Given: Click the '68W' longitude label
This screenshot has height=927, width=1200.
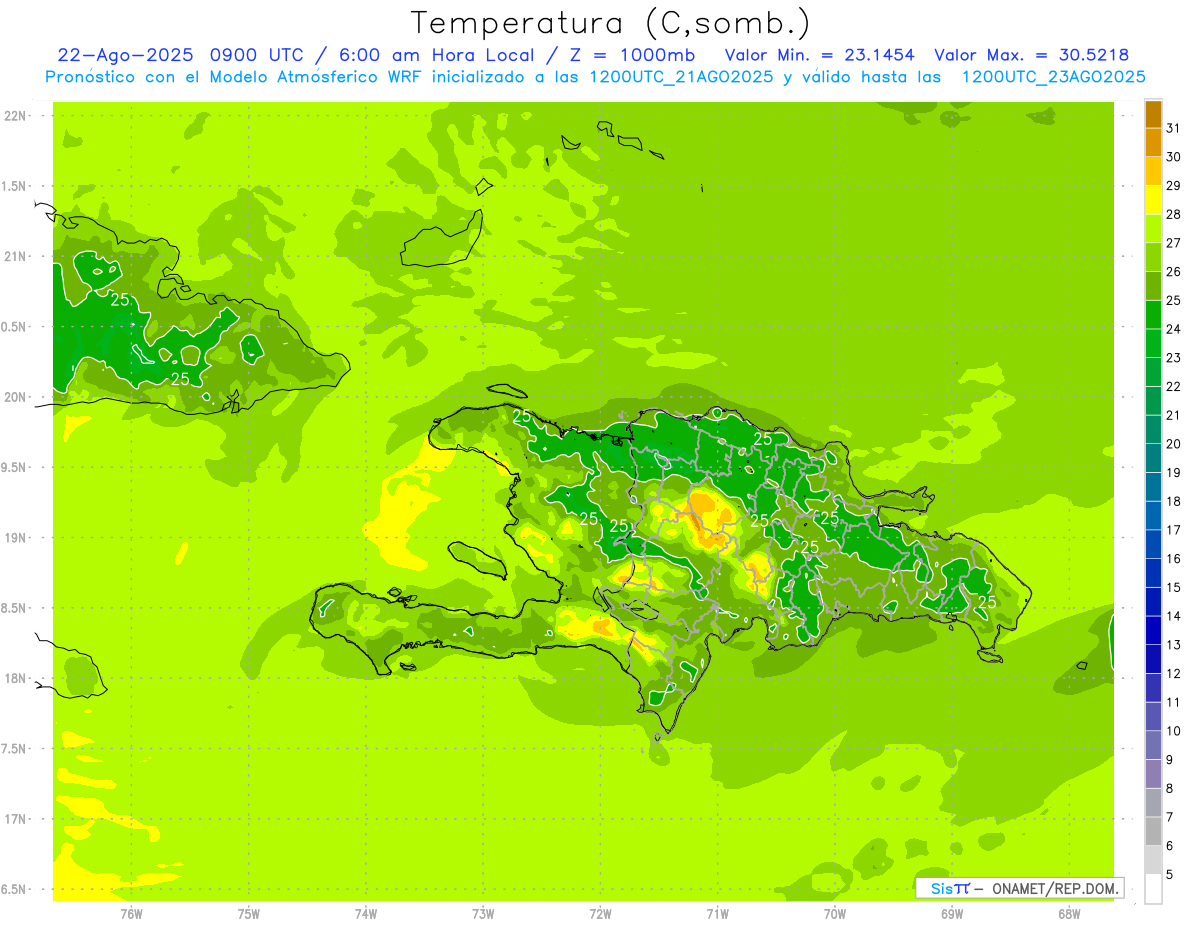Looking at the screenshot, I should click(1069, 913).
